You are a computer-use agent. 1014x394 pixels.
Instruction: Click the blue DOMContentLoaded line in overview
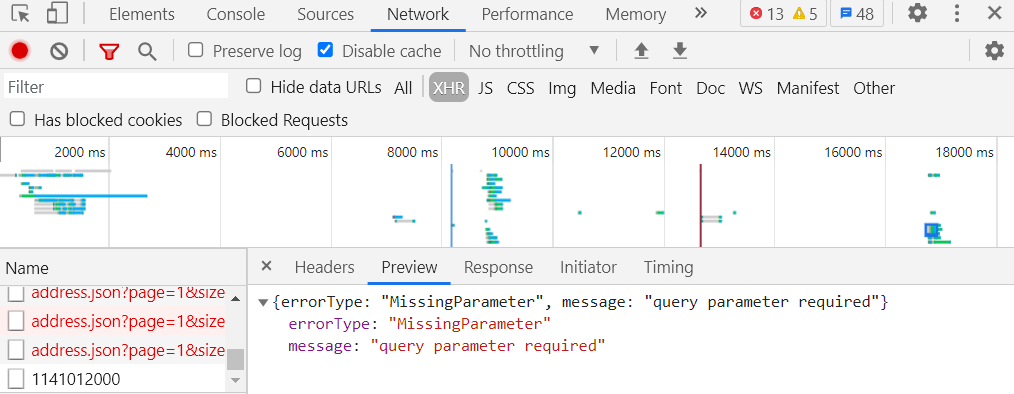click(451, 205)
